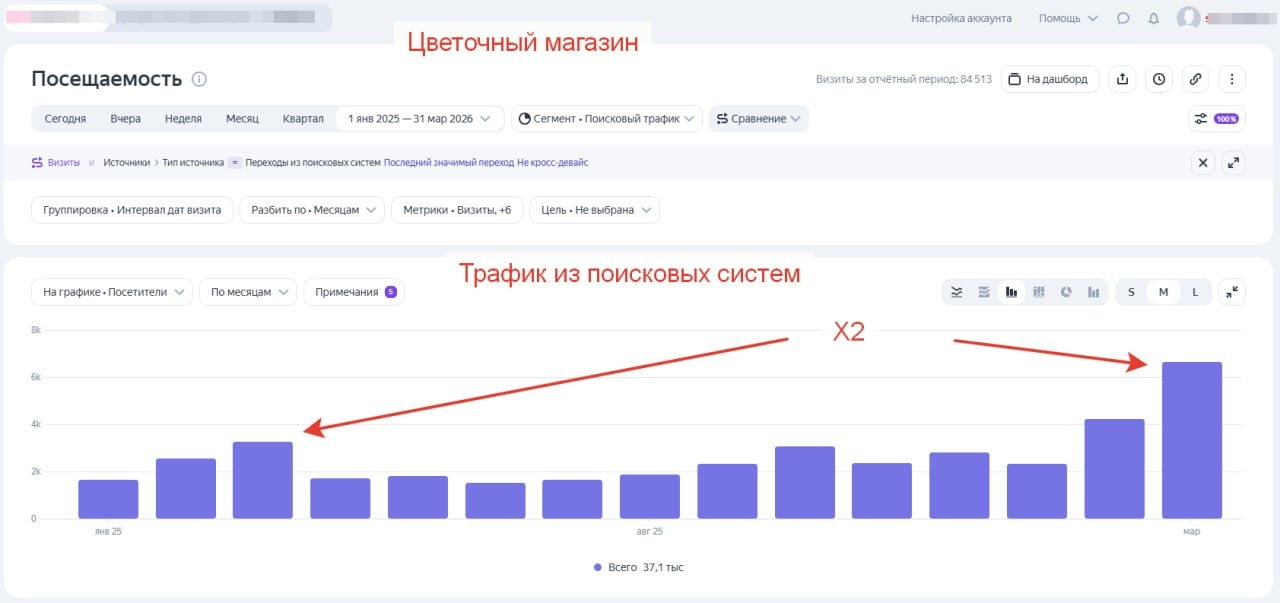1280x603 pixels.
Task: Select the Квартал period tab
Action: coord(303,118)
